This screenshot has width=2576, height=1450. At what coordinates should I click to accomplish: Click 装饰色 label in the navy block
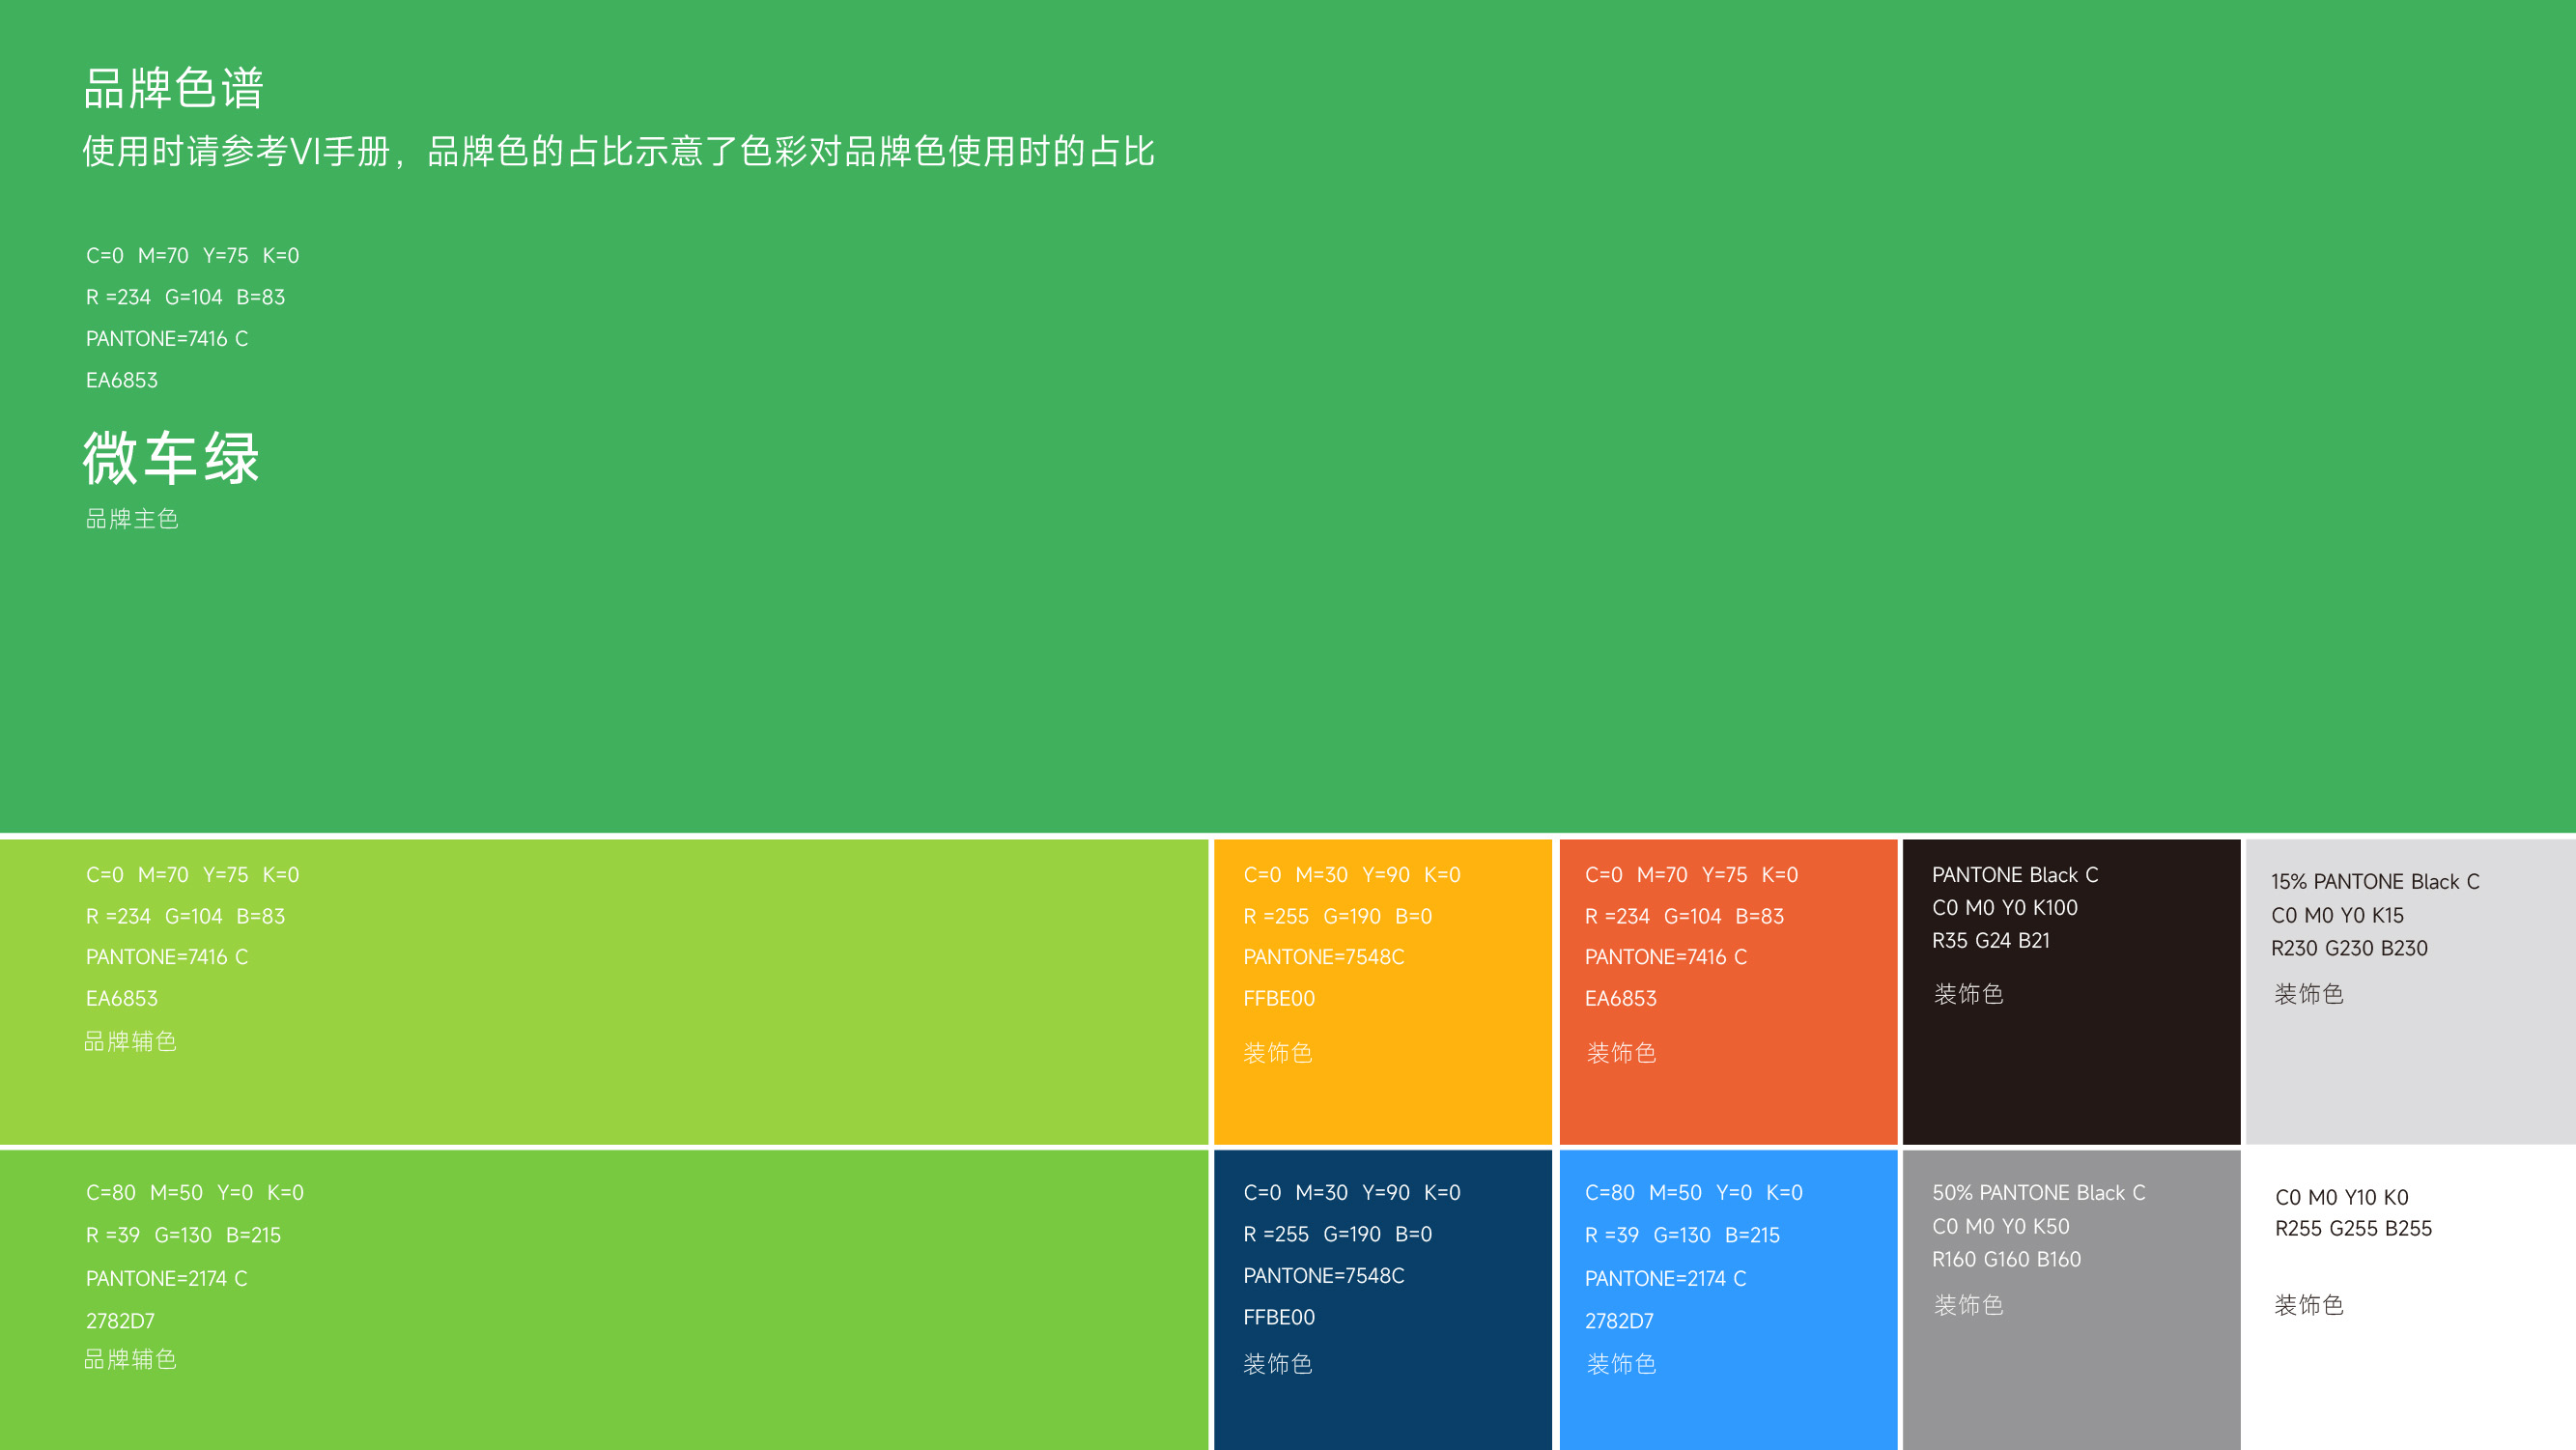(1278, 1363)
